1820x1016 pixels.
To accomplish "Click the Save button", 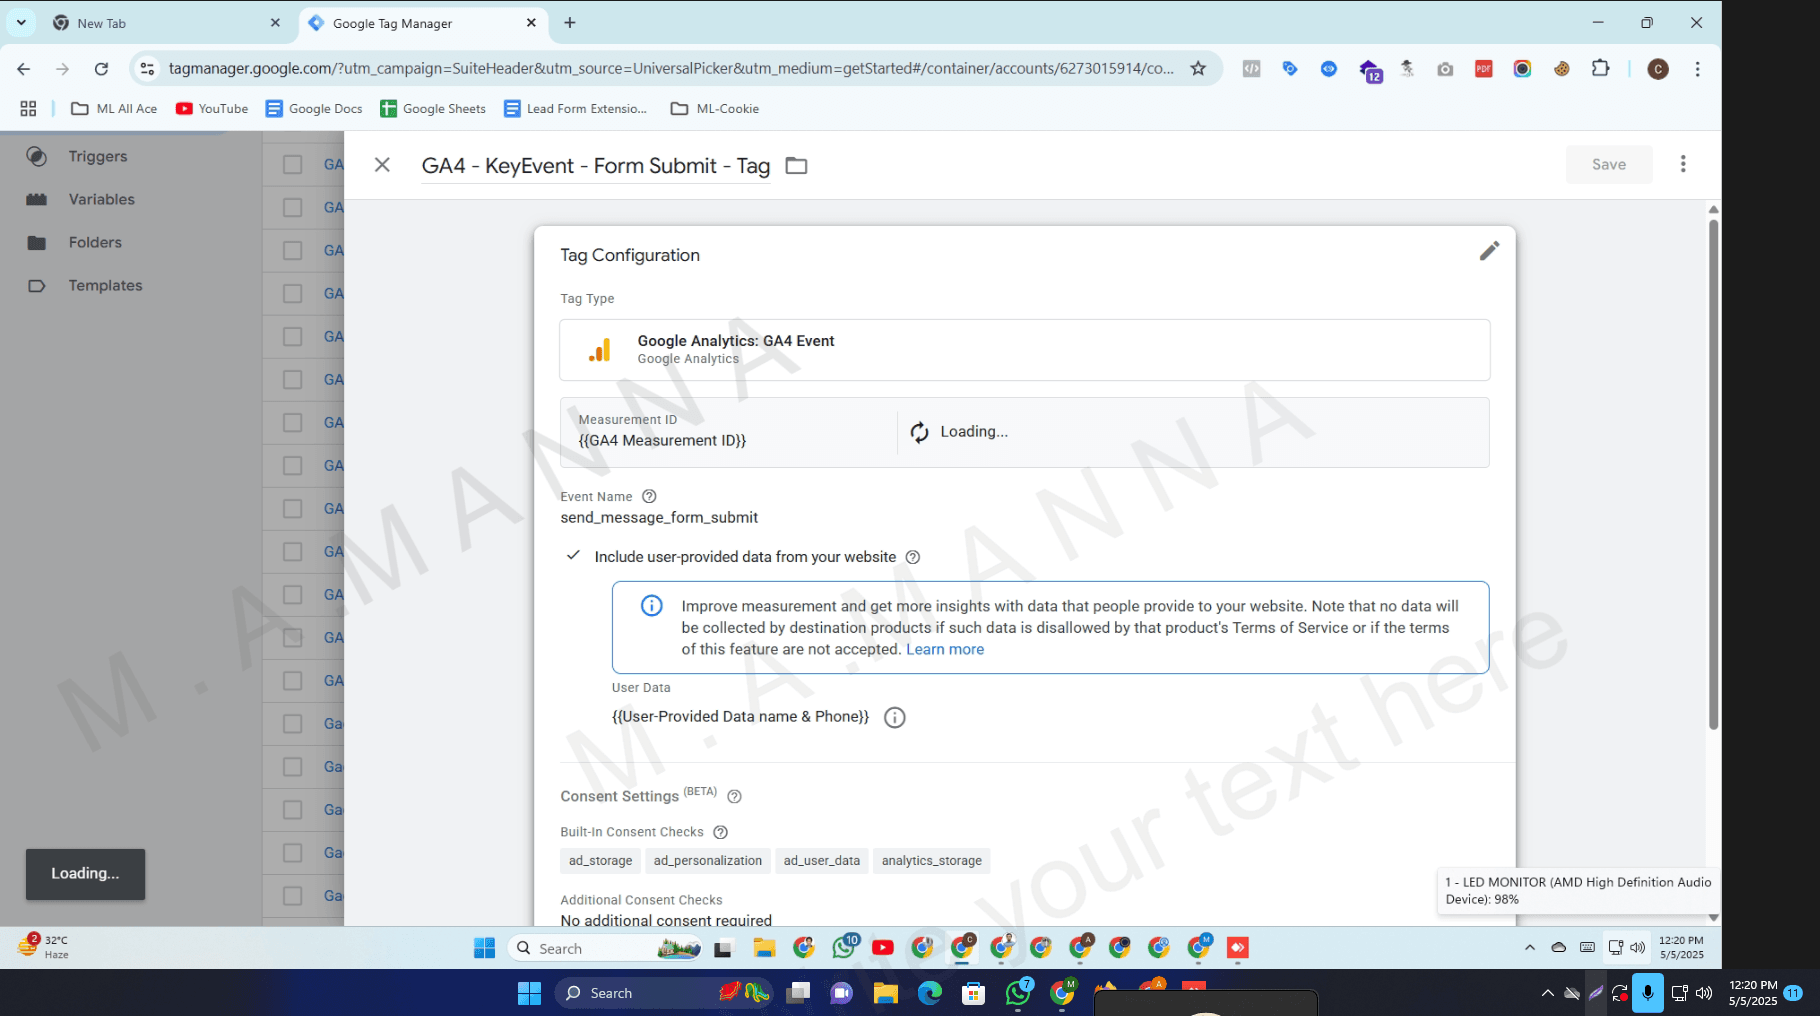I will pyautogui.click(x=1608, y=165).
